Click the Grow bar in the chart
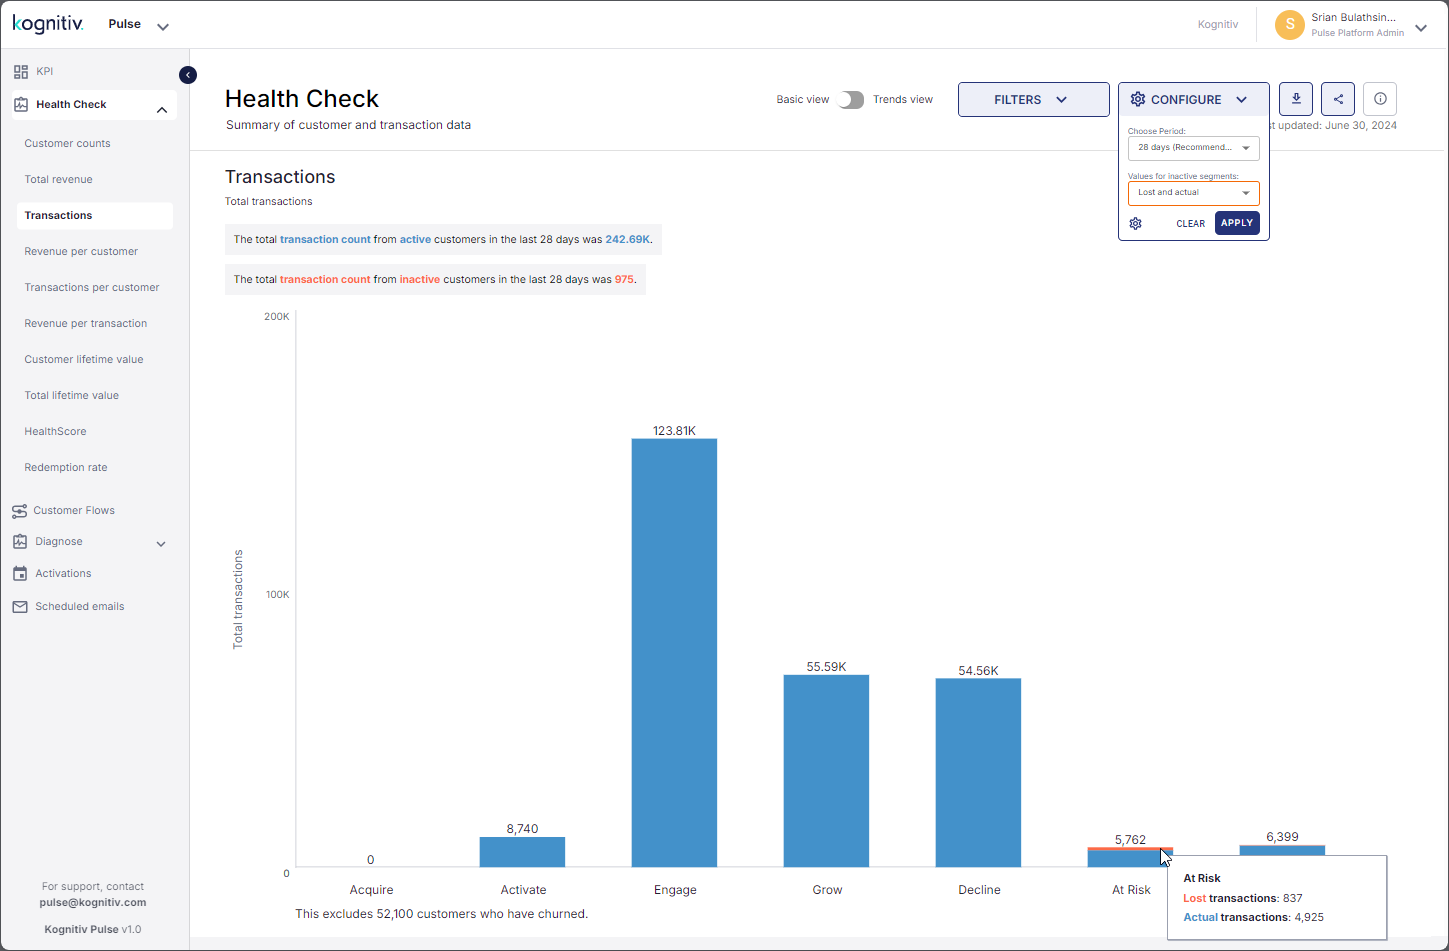This screenshot has height=951, width=1449. pos(826,771)
